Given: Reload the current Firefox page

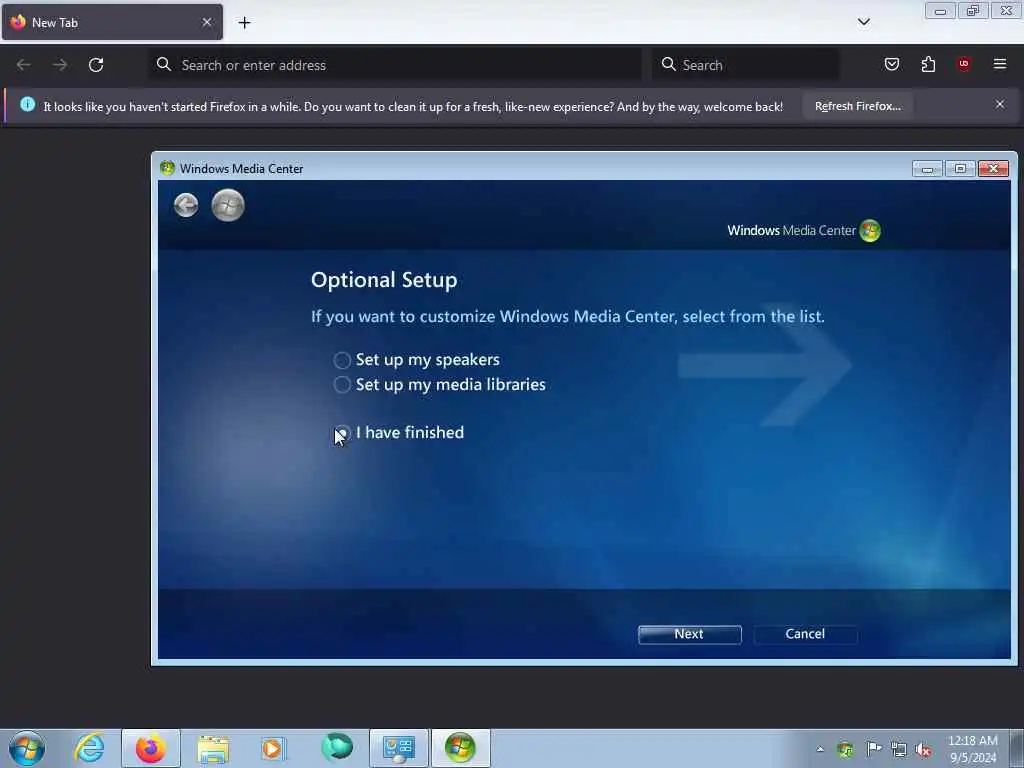Looking at the screenshot, I should [96, 65].
